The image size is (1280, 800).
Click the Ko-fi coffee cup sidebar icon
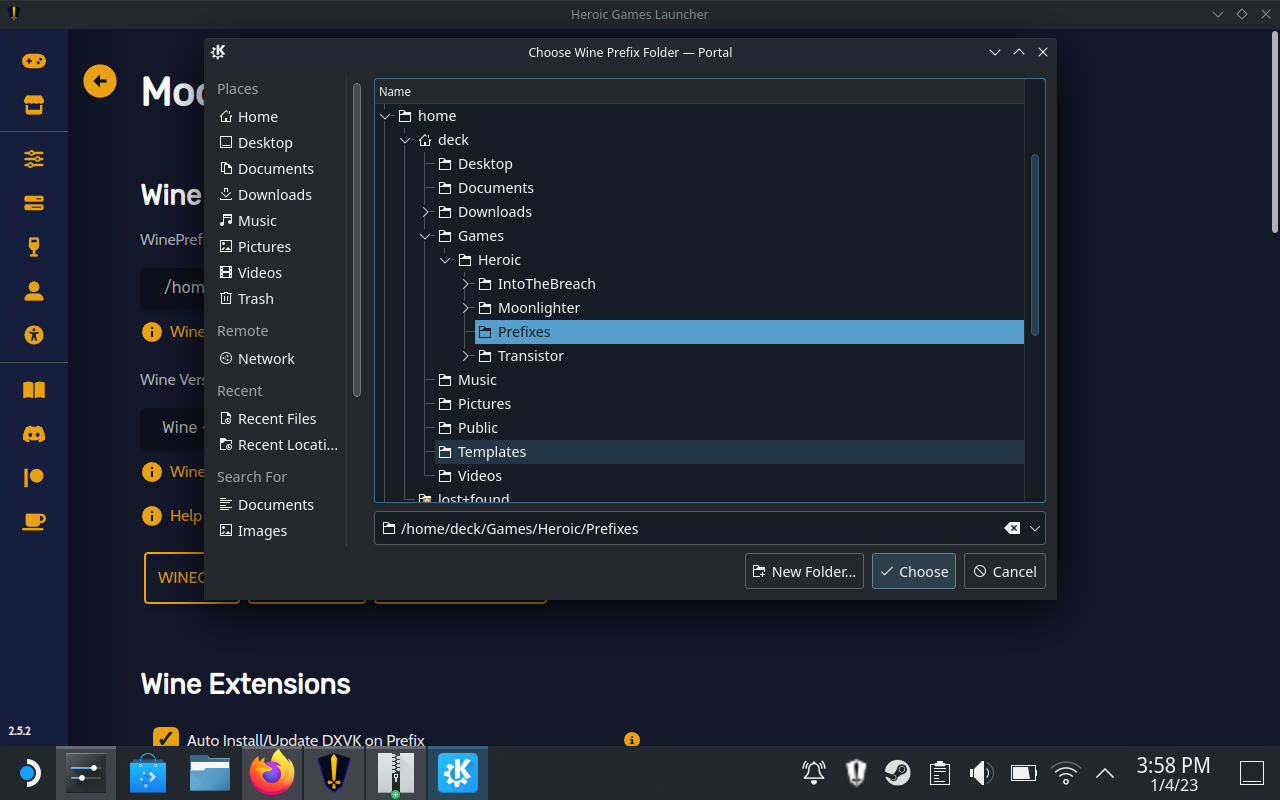(x=34, y=521)
